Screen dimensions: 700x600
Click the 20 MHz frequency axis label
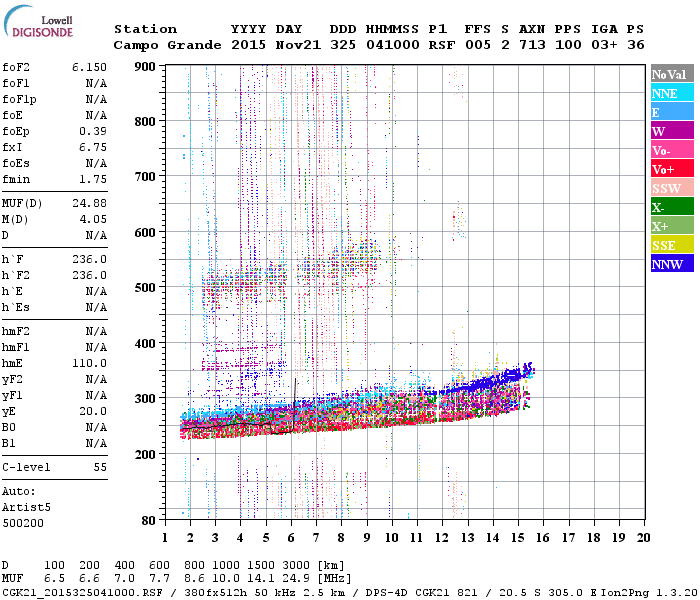643,538
